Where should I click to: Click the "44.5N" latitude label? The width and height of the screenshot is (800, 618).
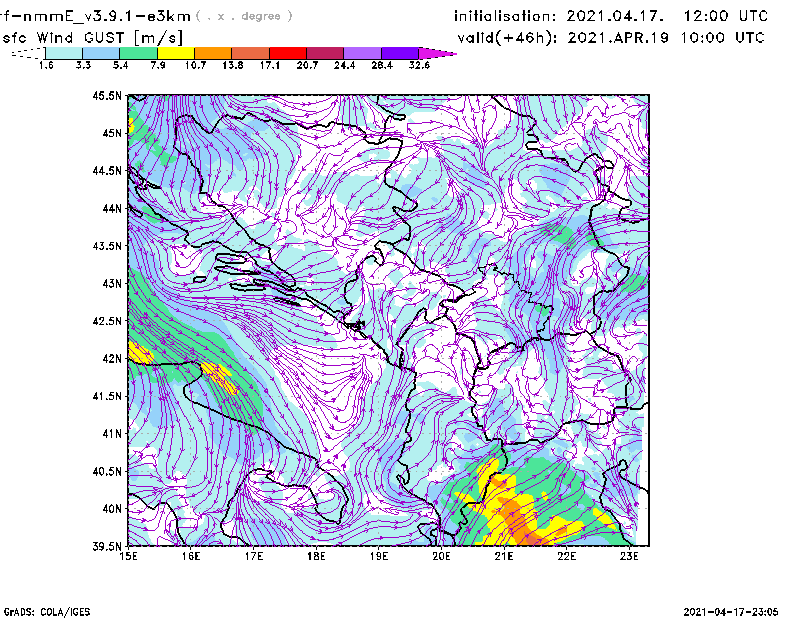click(x=107, y=170)
